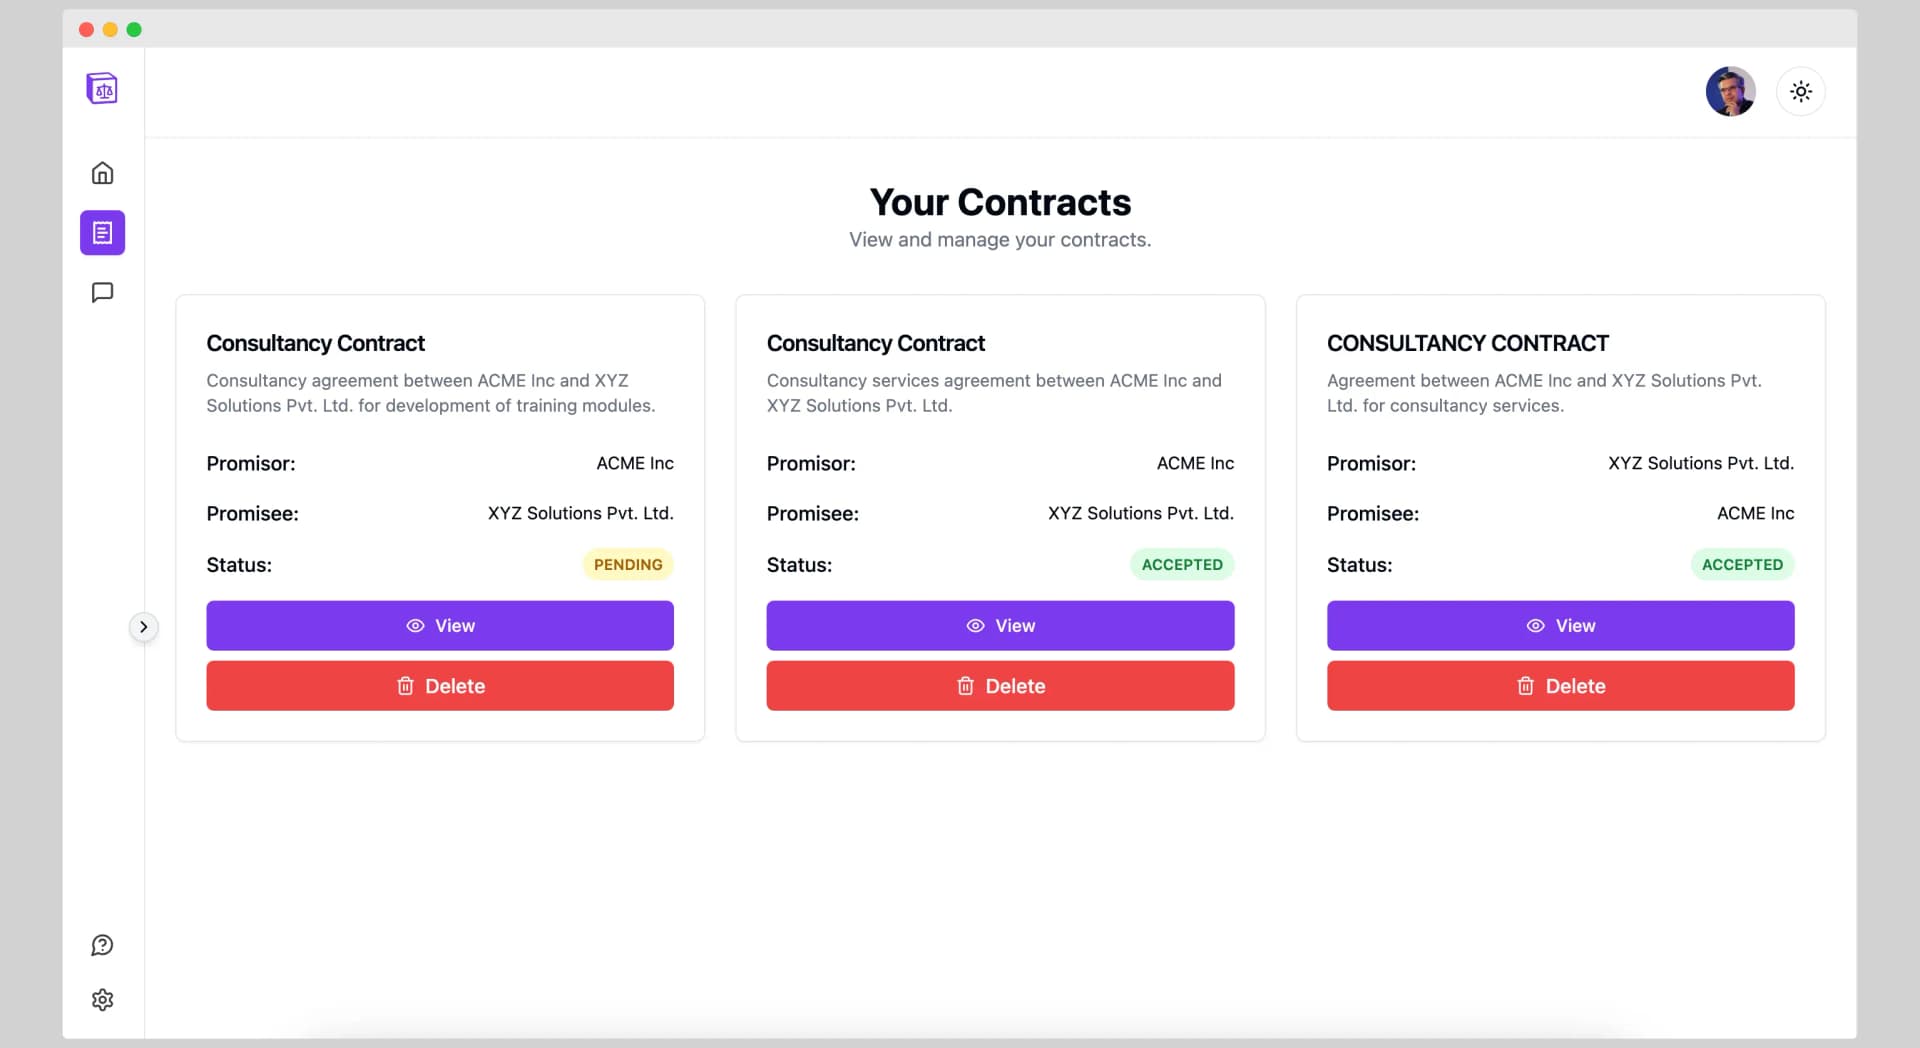Screen dimensions: 1920x1048
Task: Open the chat messages icon in sidebar
Action: tap(102, 292)
